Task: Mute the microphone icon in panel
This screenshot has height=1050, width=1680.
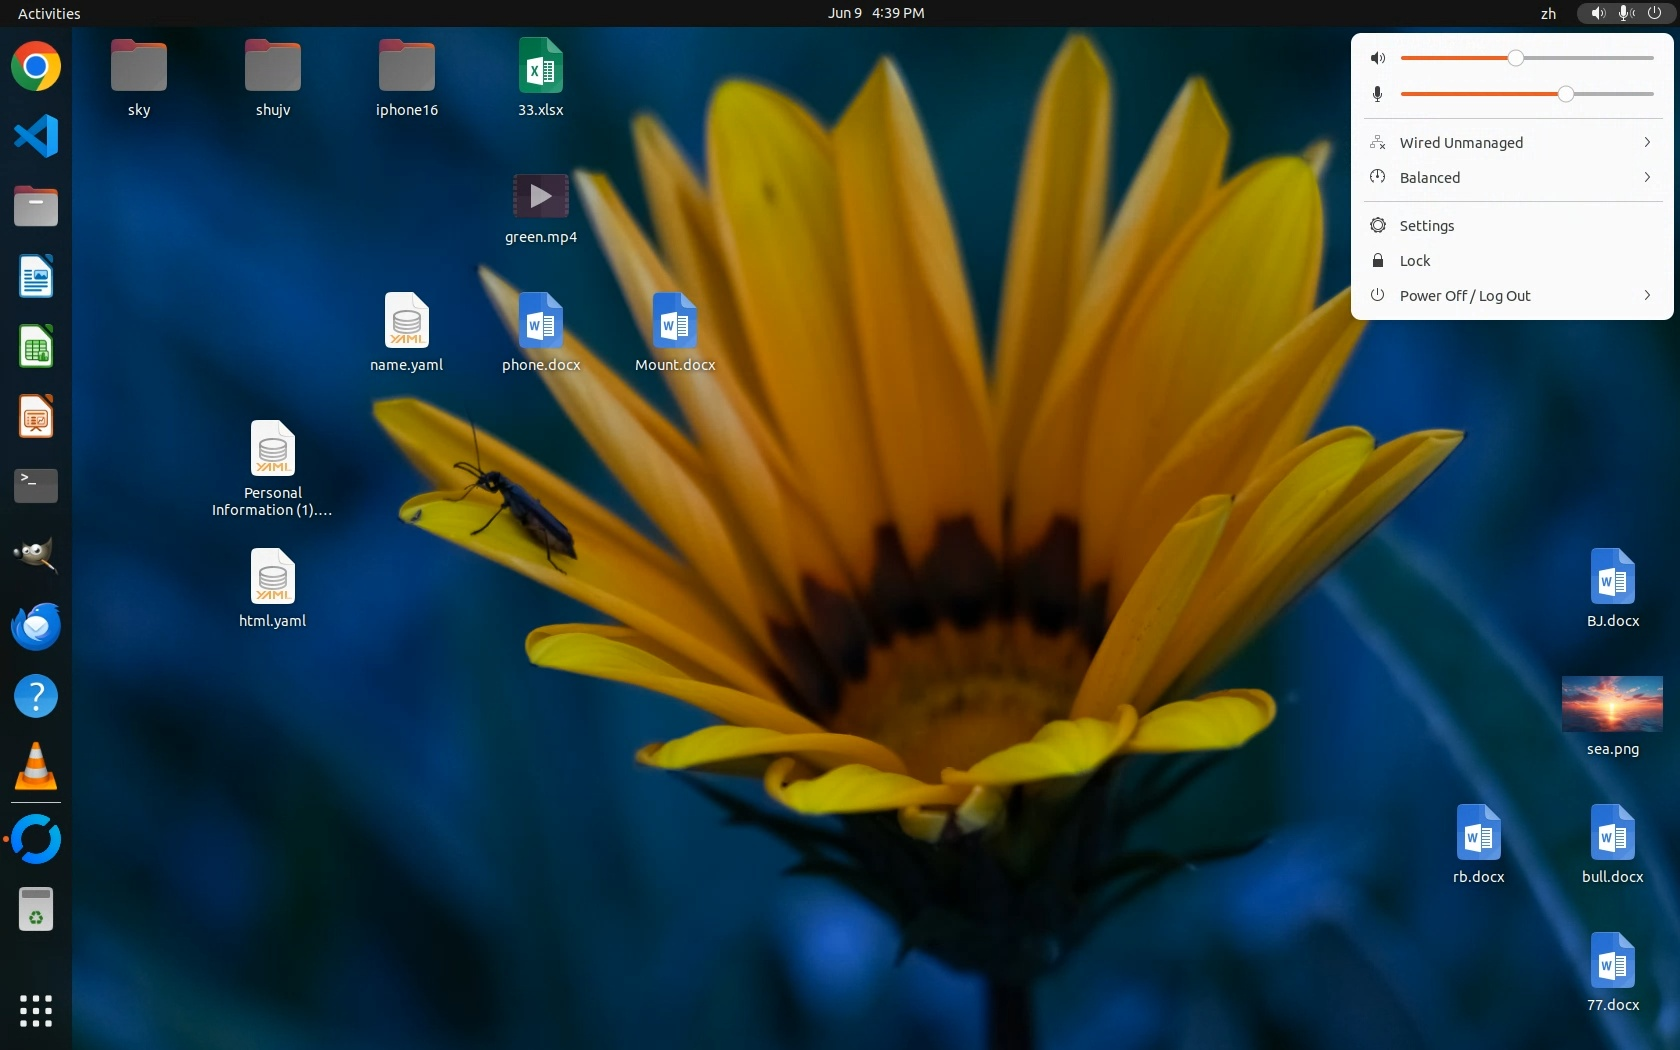Action: (1378, 94)
